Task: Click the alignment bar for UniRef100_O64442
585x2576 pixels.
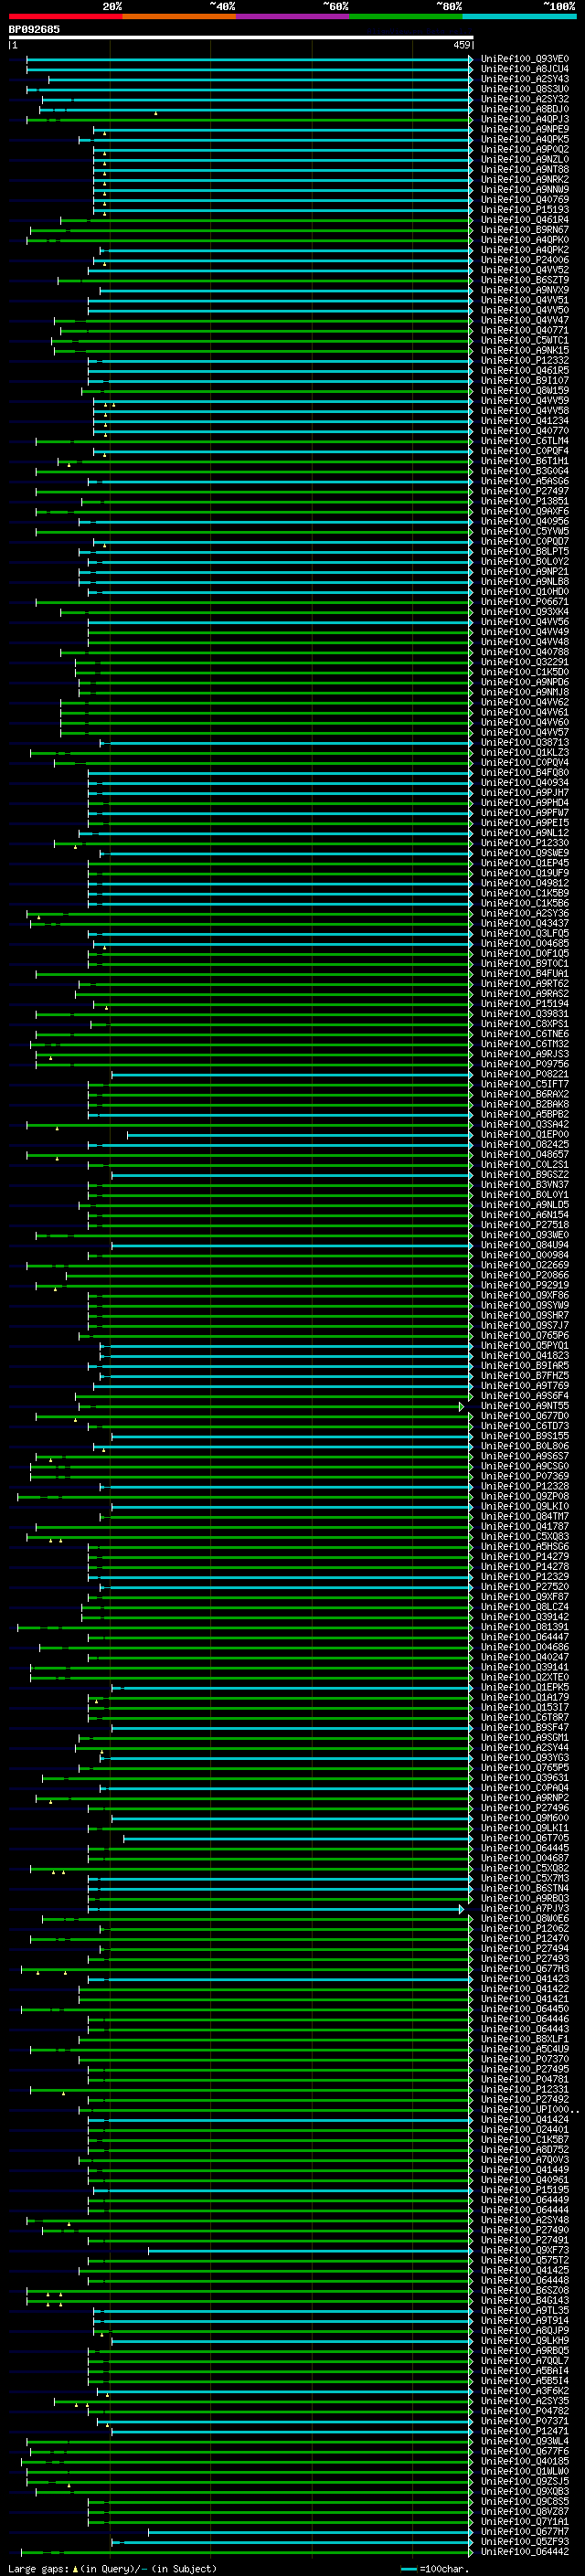Action: pyautogui.click(x=247, y=2552)
